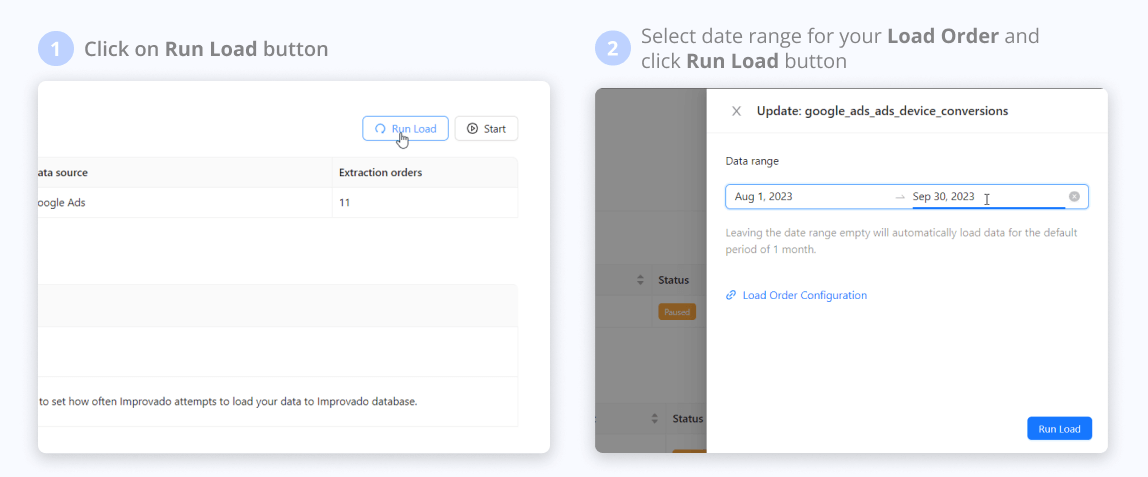1148x477 pixels.
Task: Clear the selected date range
Action: click(x=1074, y=197)
